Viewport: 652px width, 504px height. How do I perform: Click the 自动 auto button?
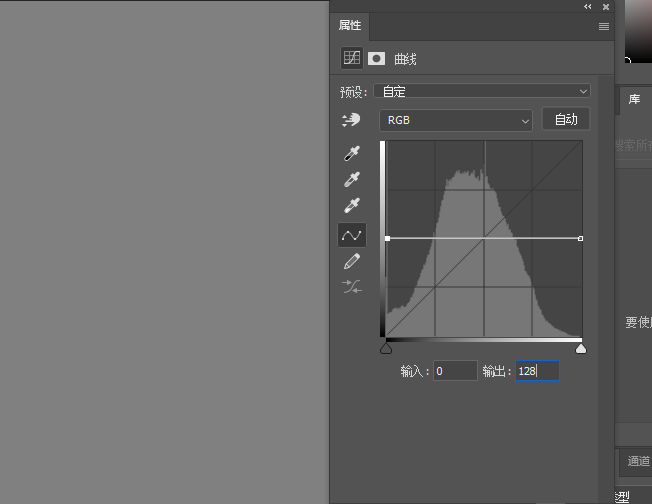coord(566,119)
